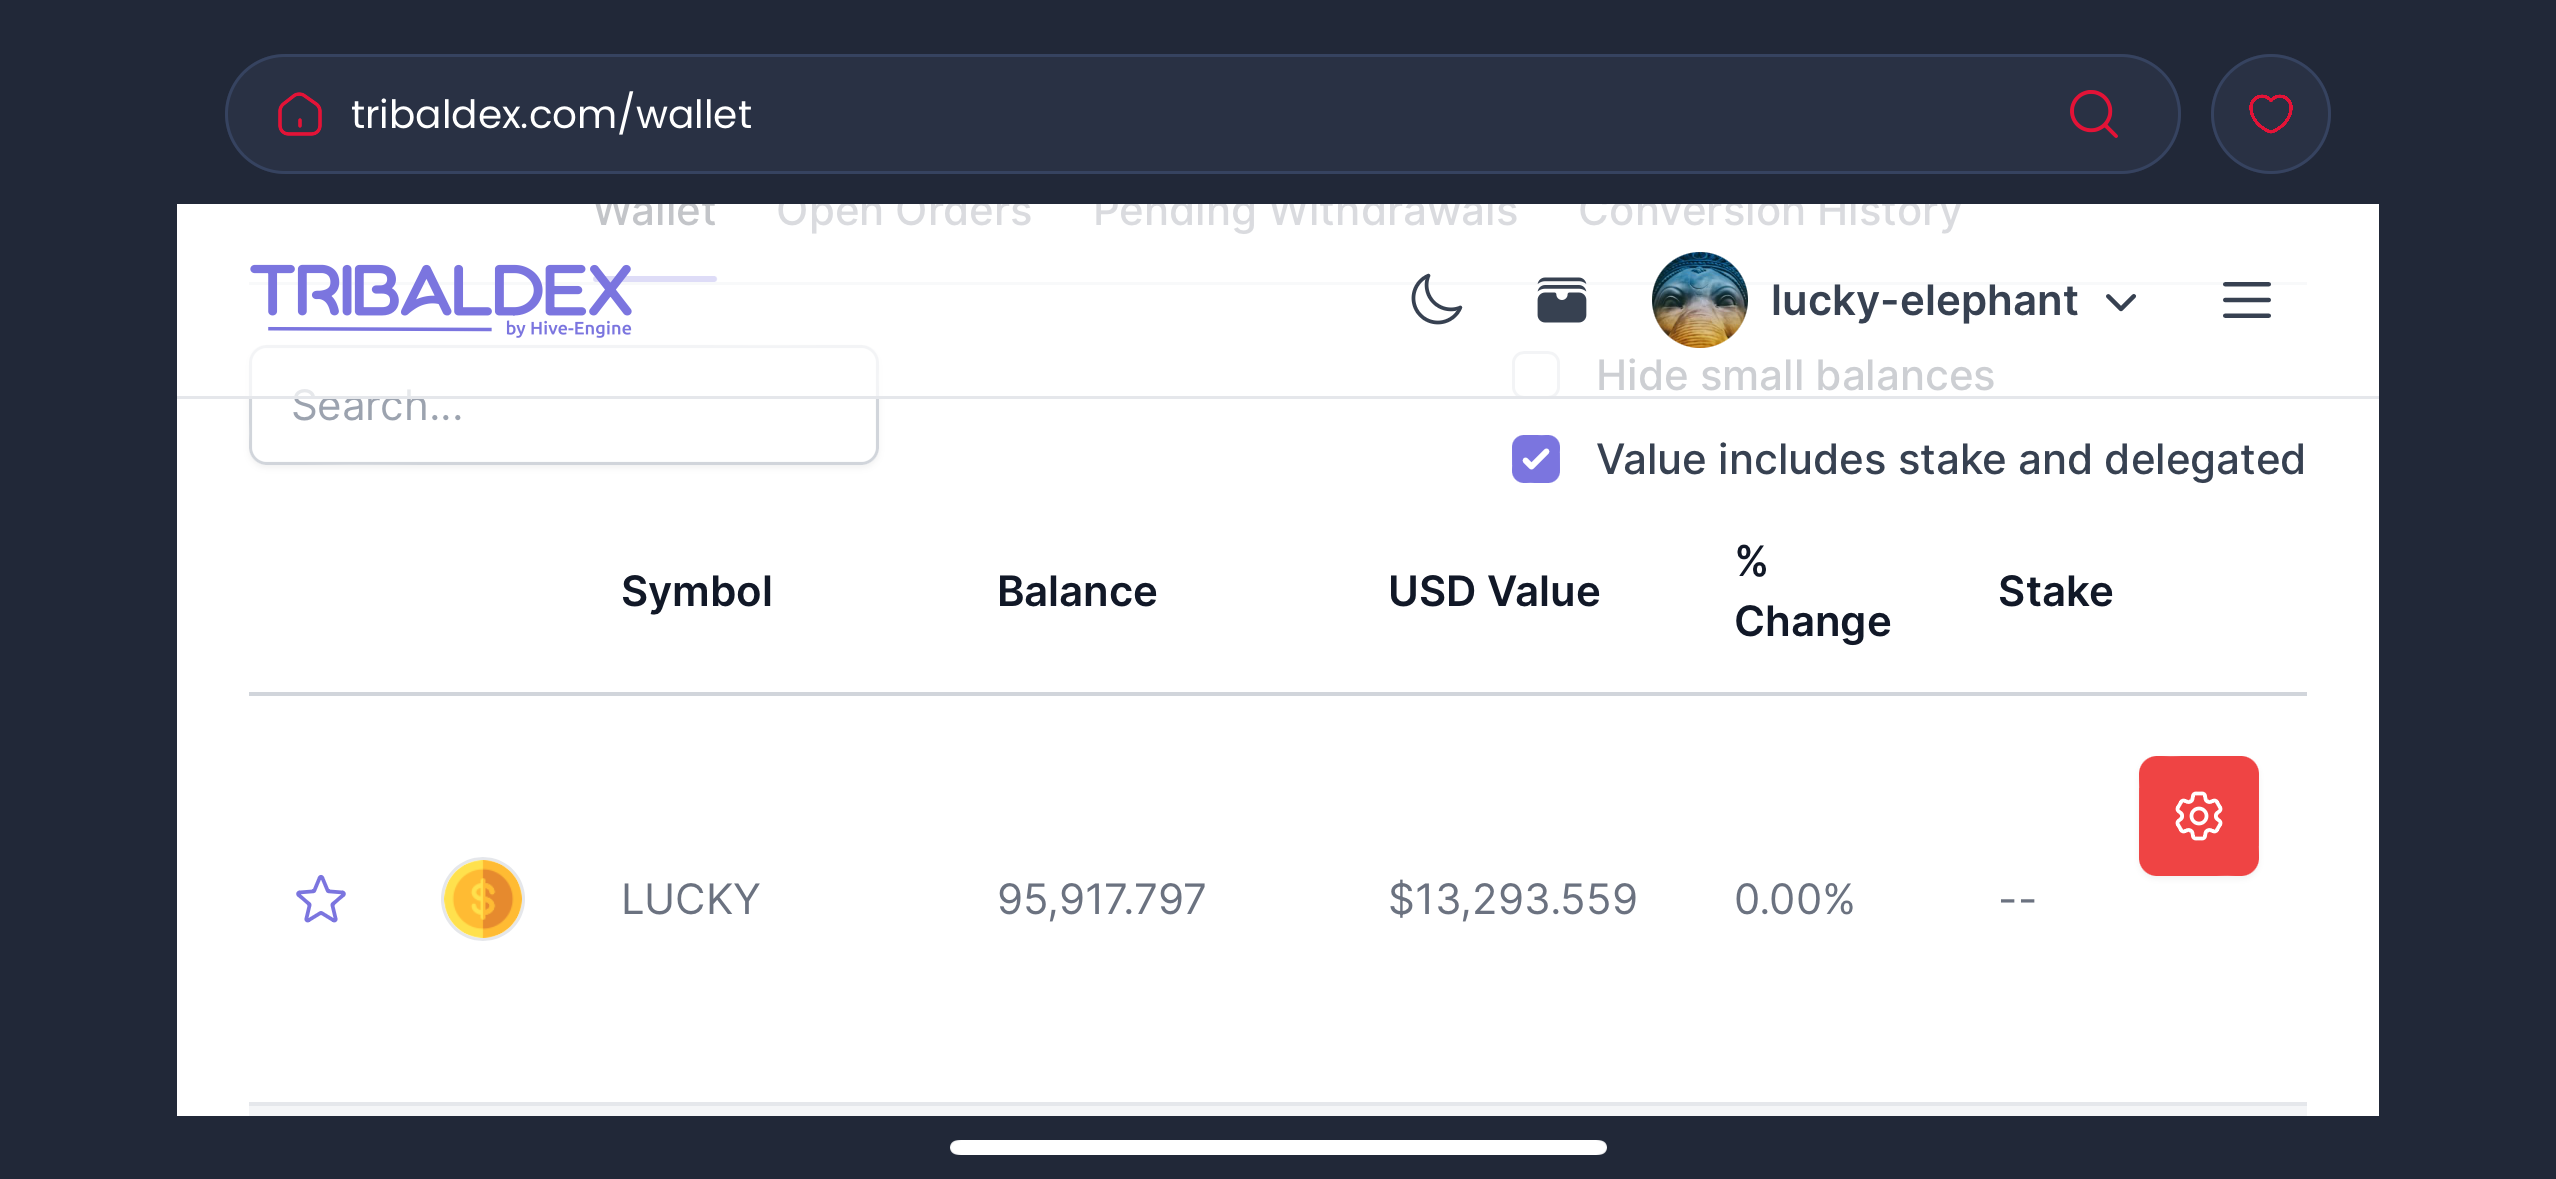The image size is (2556, 1179).
Task: Open the wallet icon in header
Action: [x=1561, y=300]
